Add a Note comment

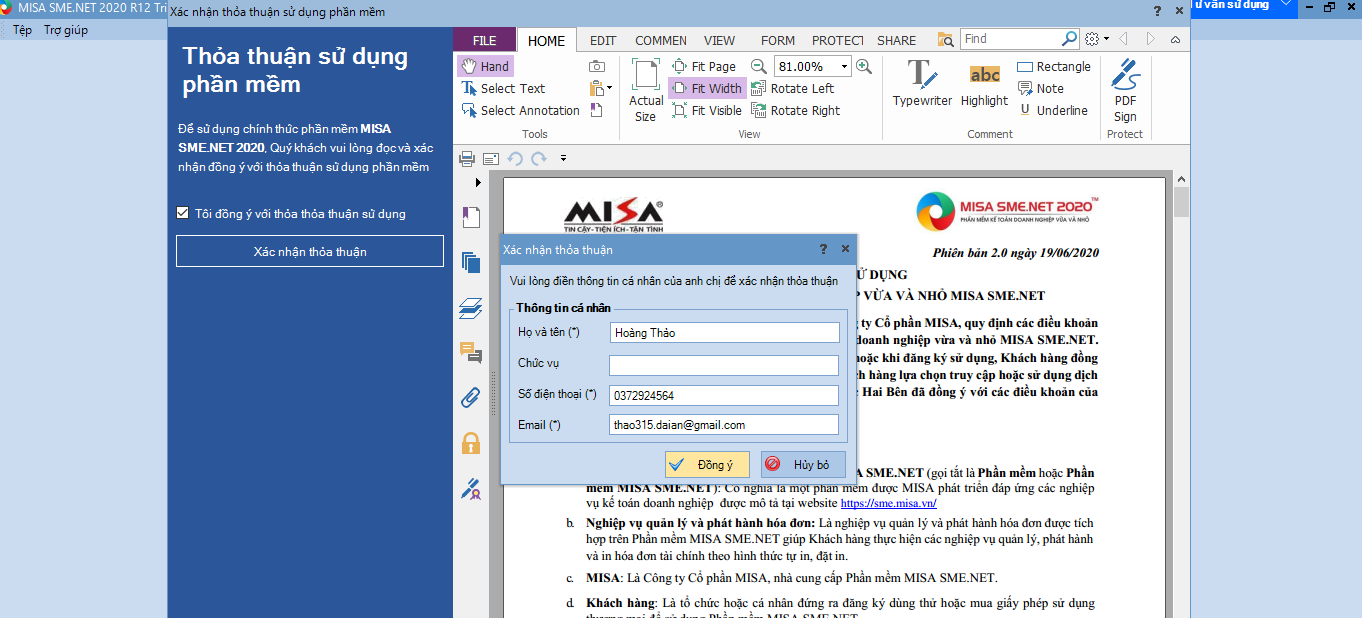point(1040,88)
